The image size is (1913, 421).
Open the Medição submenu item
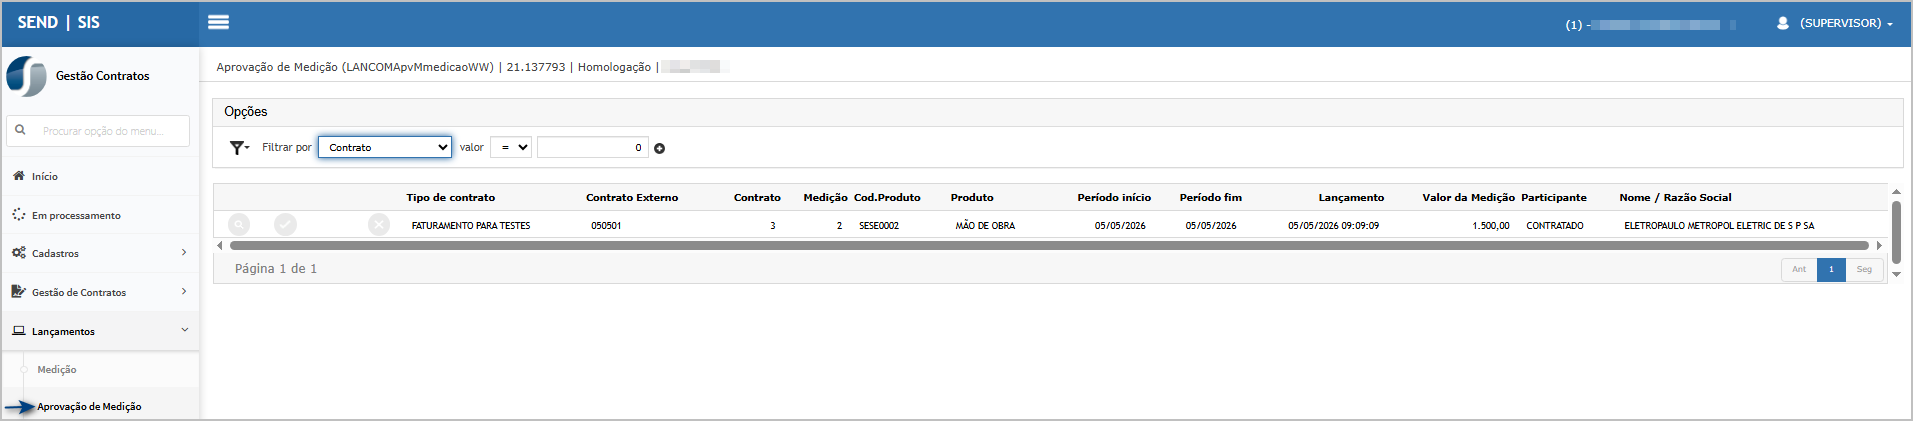pos(57,370)
